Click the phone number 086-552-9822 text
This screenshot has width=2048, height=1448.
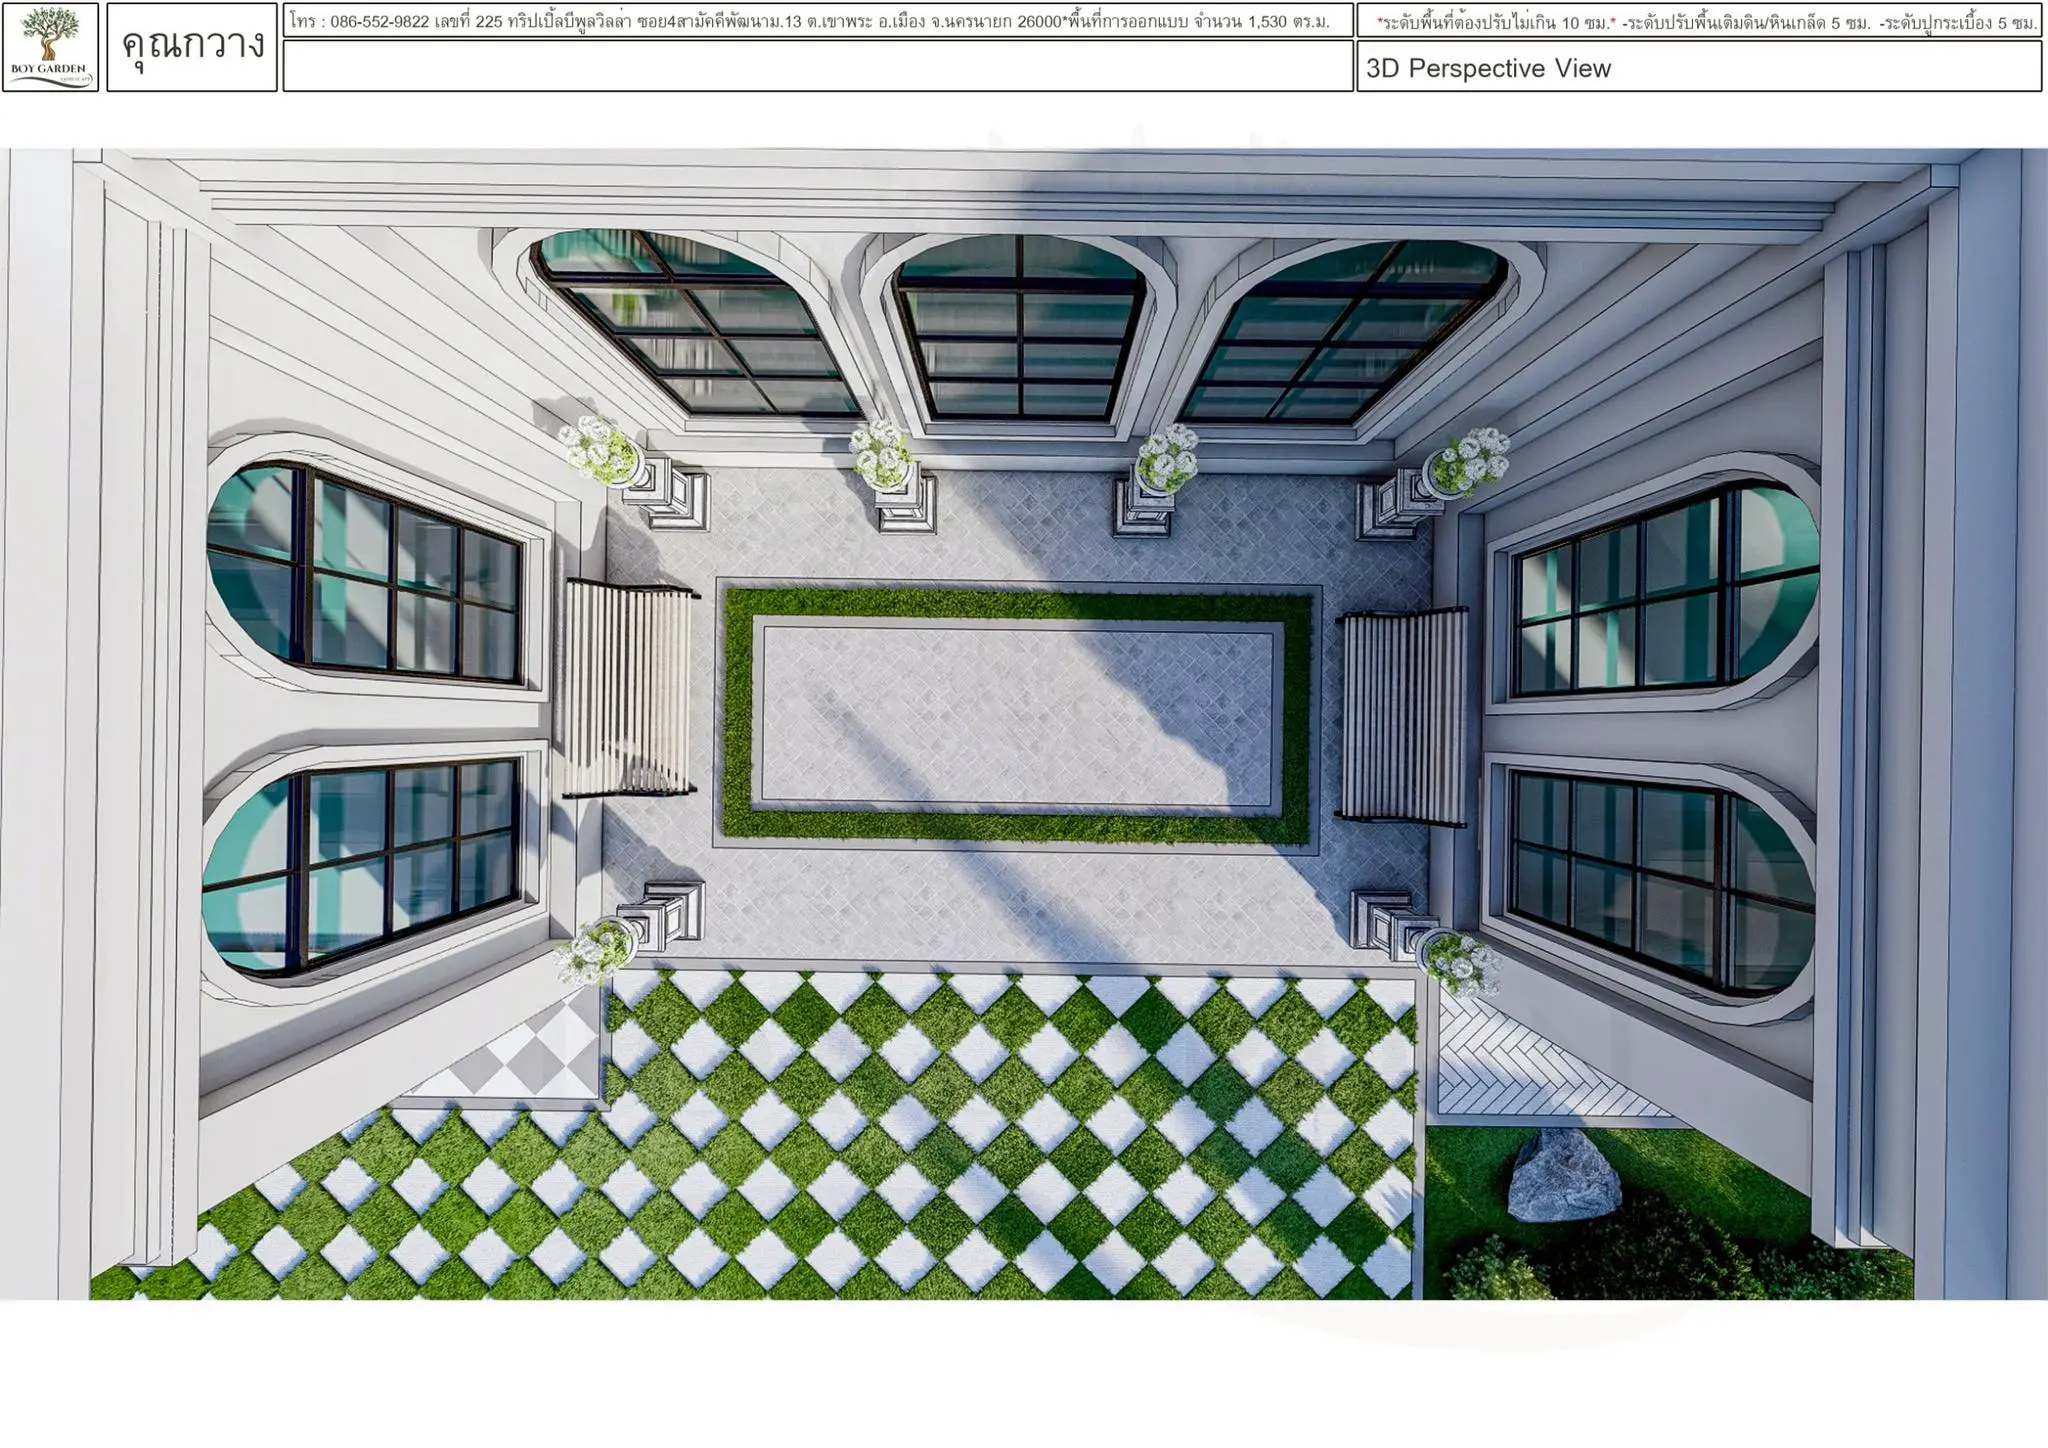tap(379, 21)
